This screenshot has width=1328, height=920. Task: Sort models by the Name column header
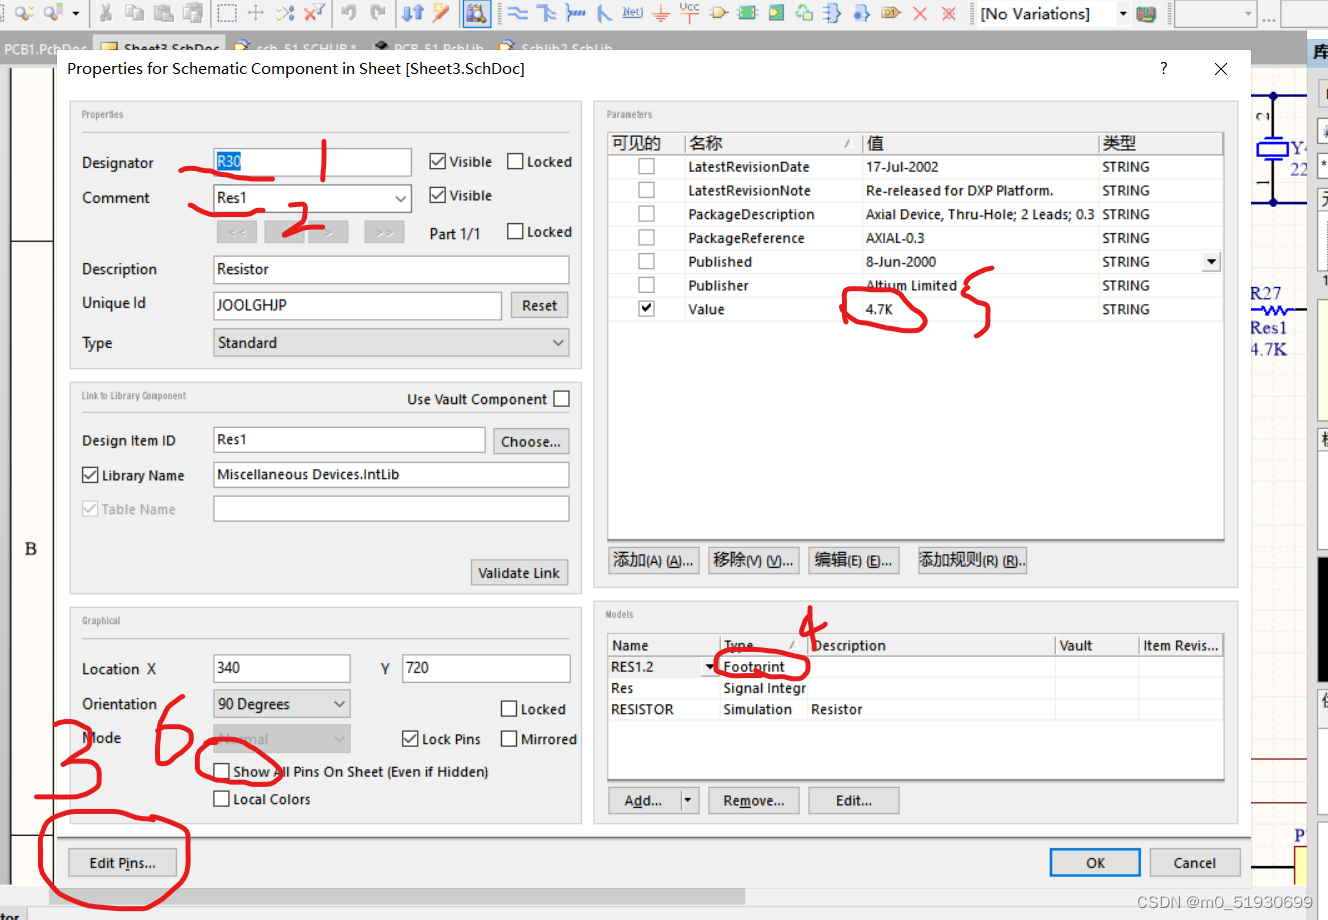pyautogui.click(x=663, y=645)
